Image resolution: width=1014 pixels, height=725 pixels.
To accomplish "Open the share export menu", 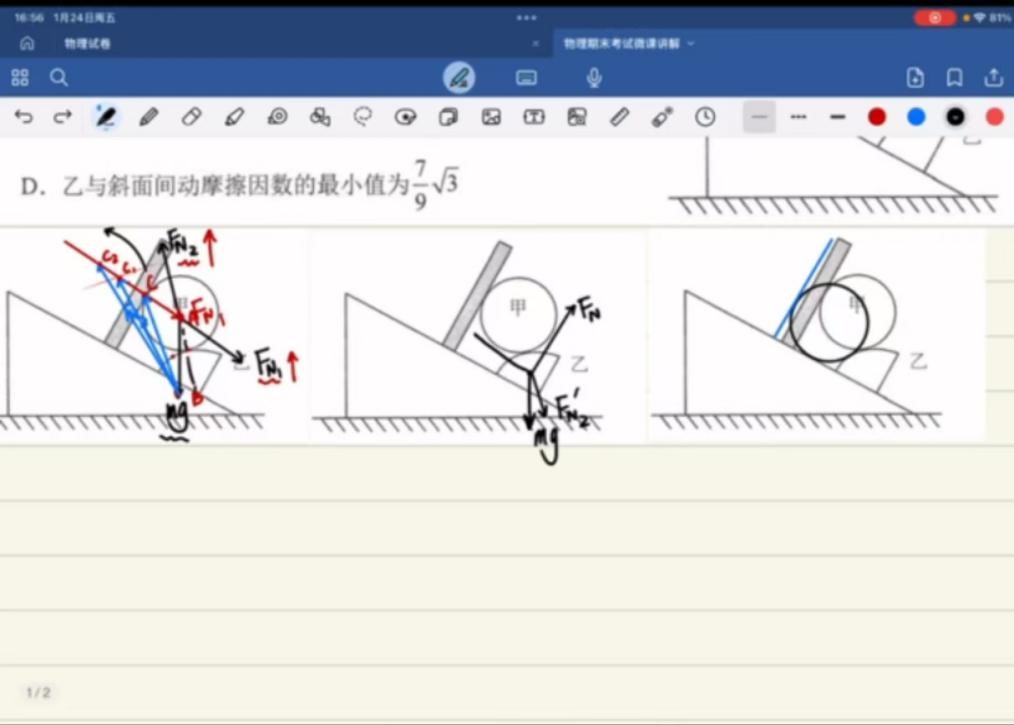I will tap(993, 77).
